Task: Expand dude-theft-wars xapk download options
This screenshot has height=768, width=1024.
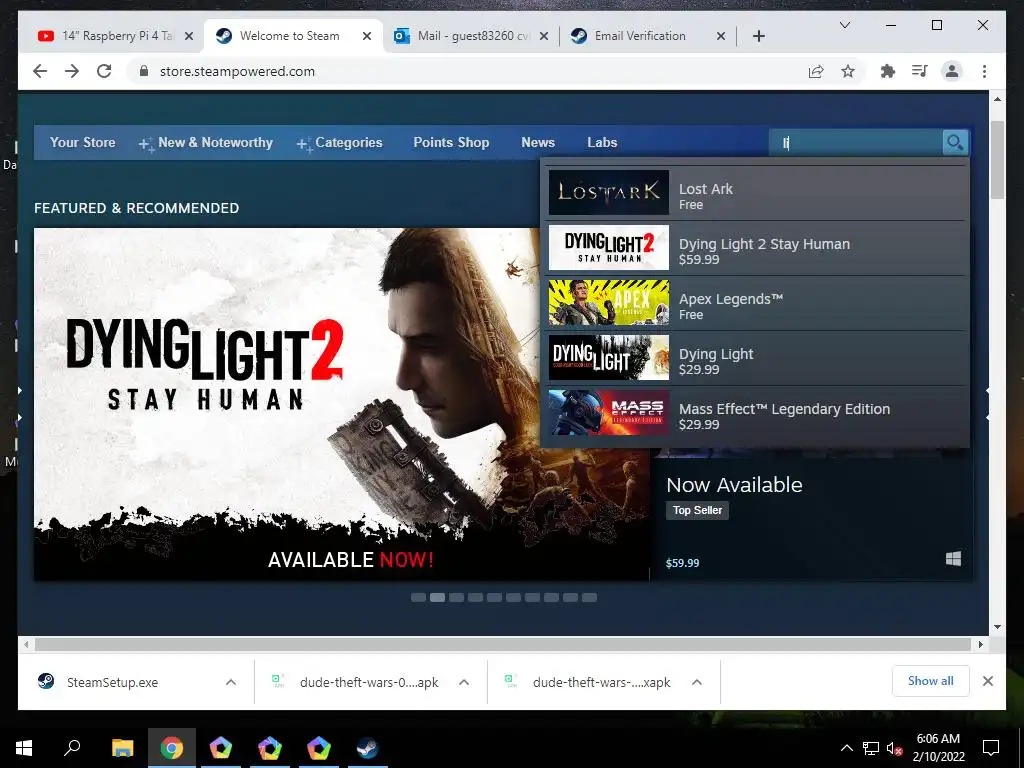Action: 697,682
